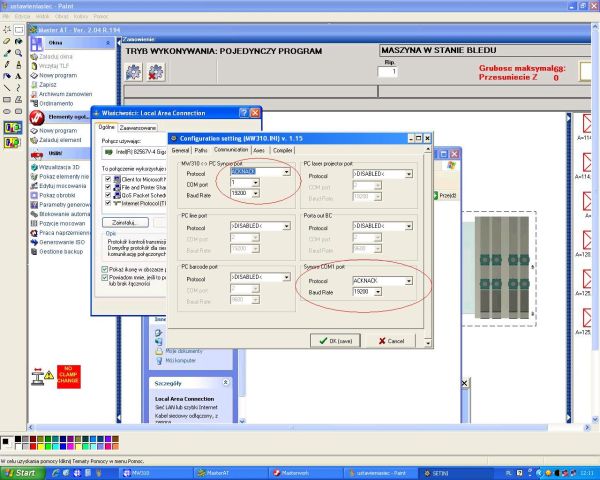Open PC barcode port Protocol dropdown
600x480 pixels.
point(286,278)
